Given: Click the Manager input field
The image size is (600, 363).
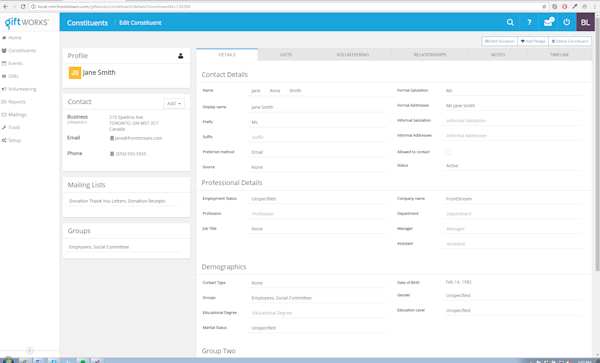Looking at the screenshot, I should click(512, 229).
